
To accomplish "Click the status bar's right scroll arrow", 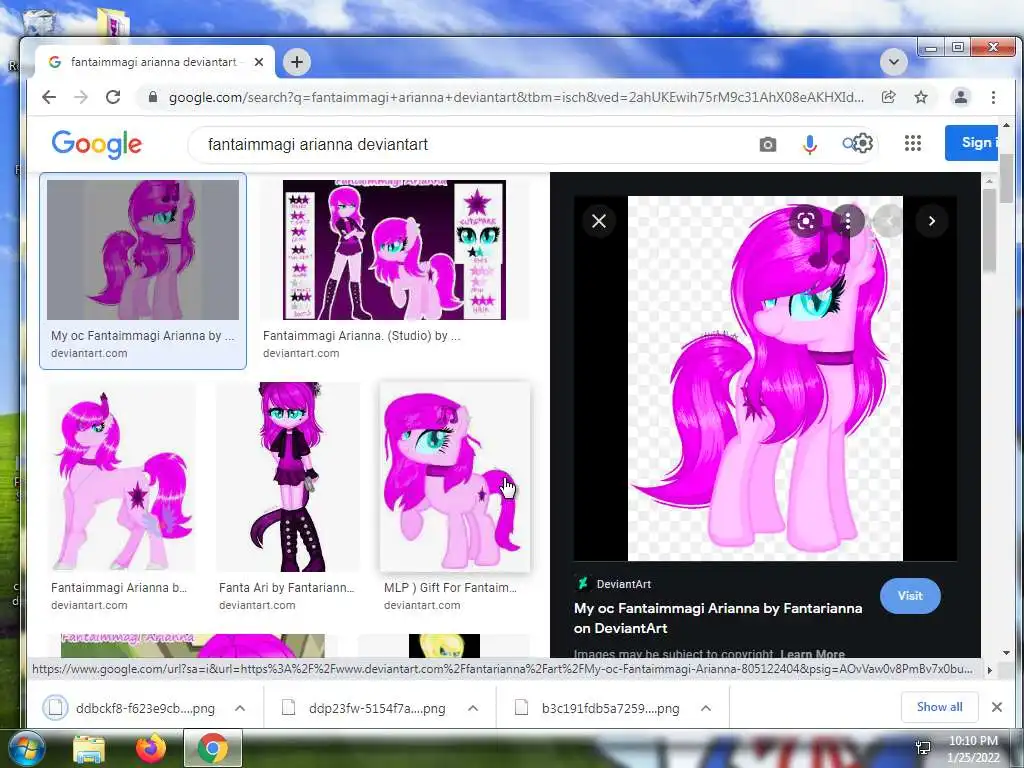I will (x=989, y=669).
